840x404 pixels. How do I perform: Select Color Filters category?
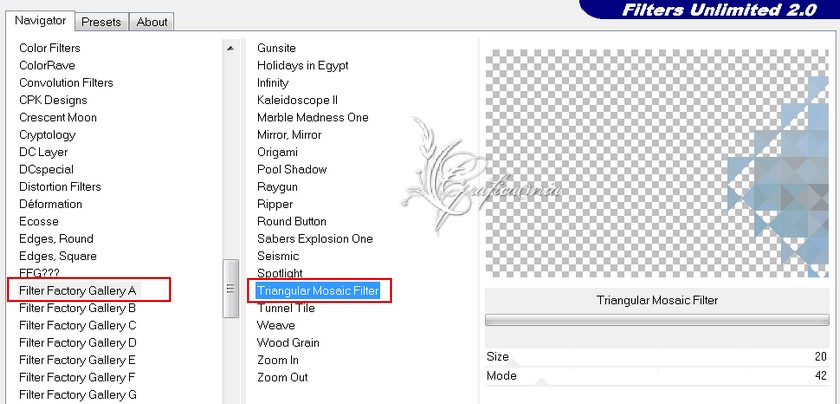(x=50, y=48)
